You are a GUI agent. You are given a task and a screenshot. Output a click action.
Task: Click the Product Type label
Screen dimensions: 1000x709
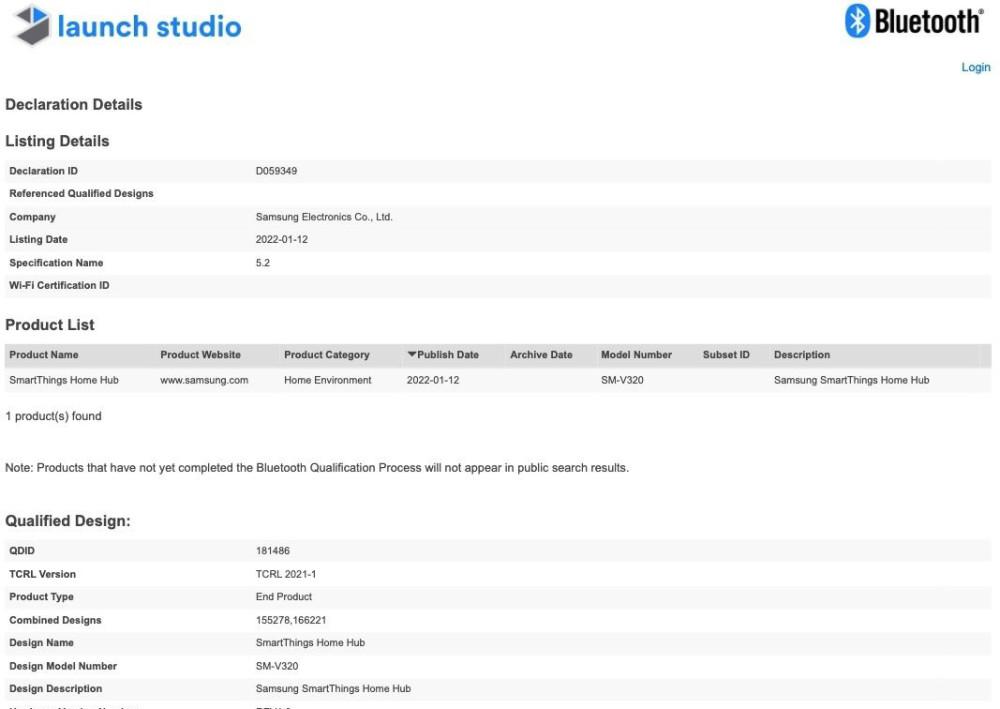(41, 596)
